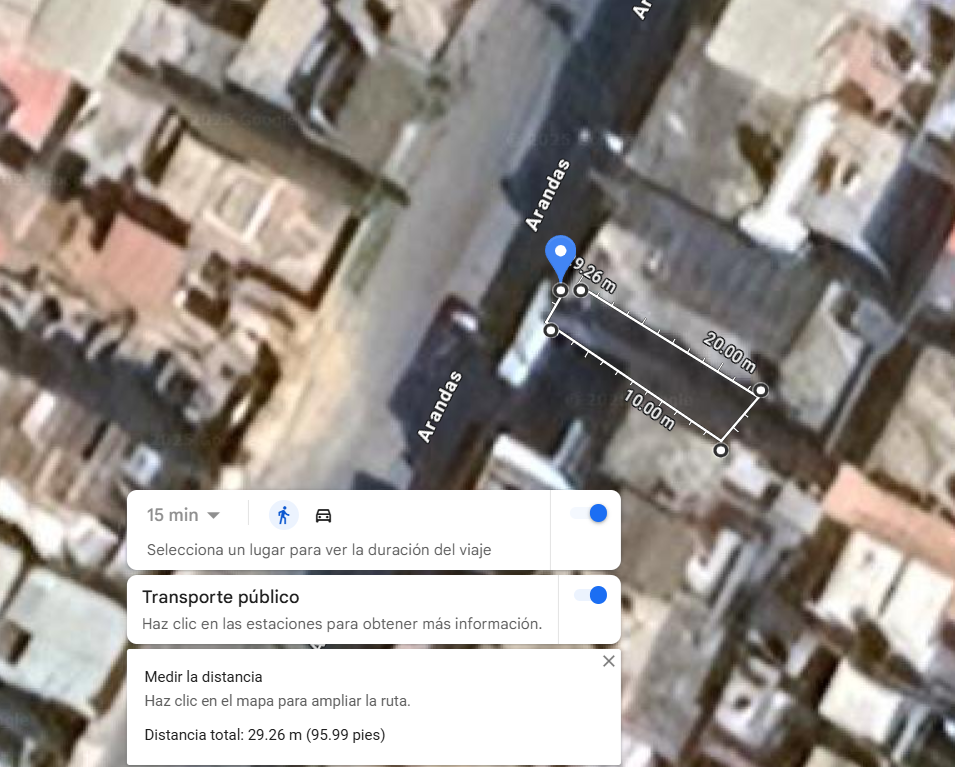
Task: Click the Transporte público heading
Action: [220, 597]
